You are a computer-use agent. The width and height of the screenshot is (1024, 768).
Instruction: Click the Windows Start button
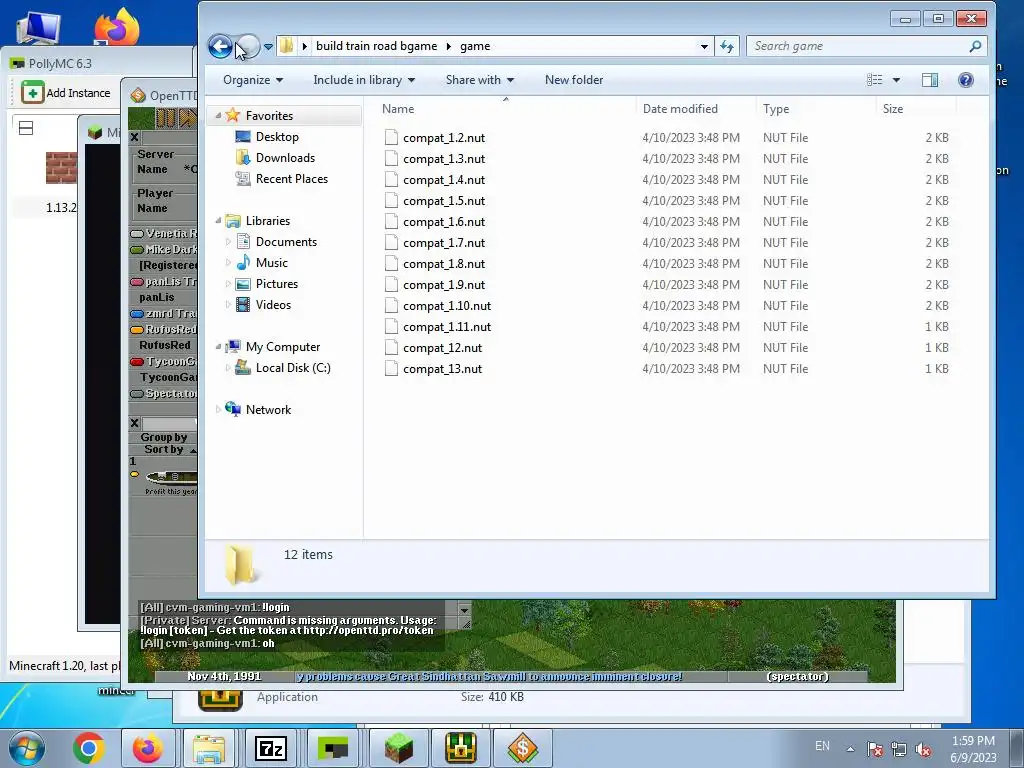(x=27, y=748)
